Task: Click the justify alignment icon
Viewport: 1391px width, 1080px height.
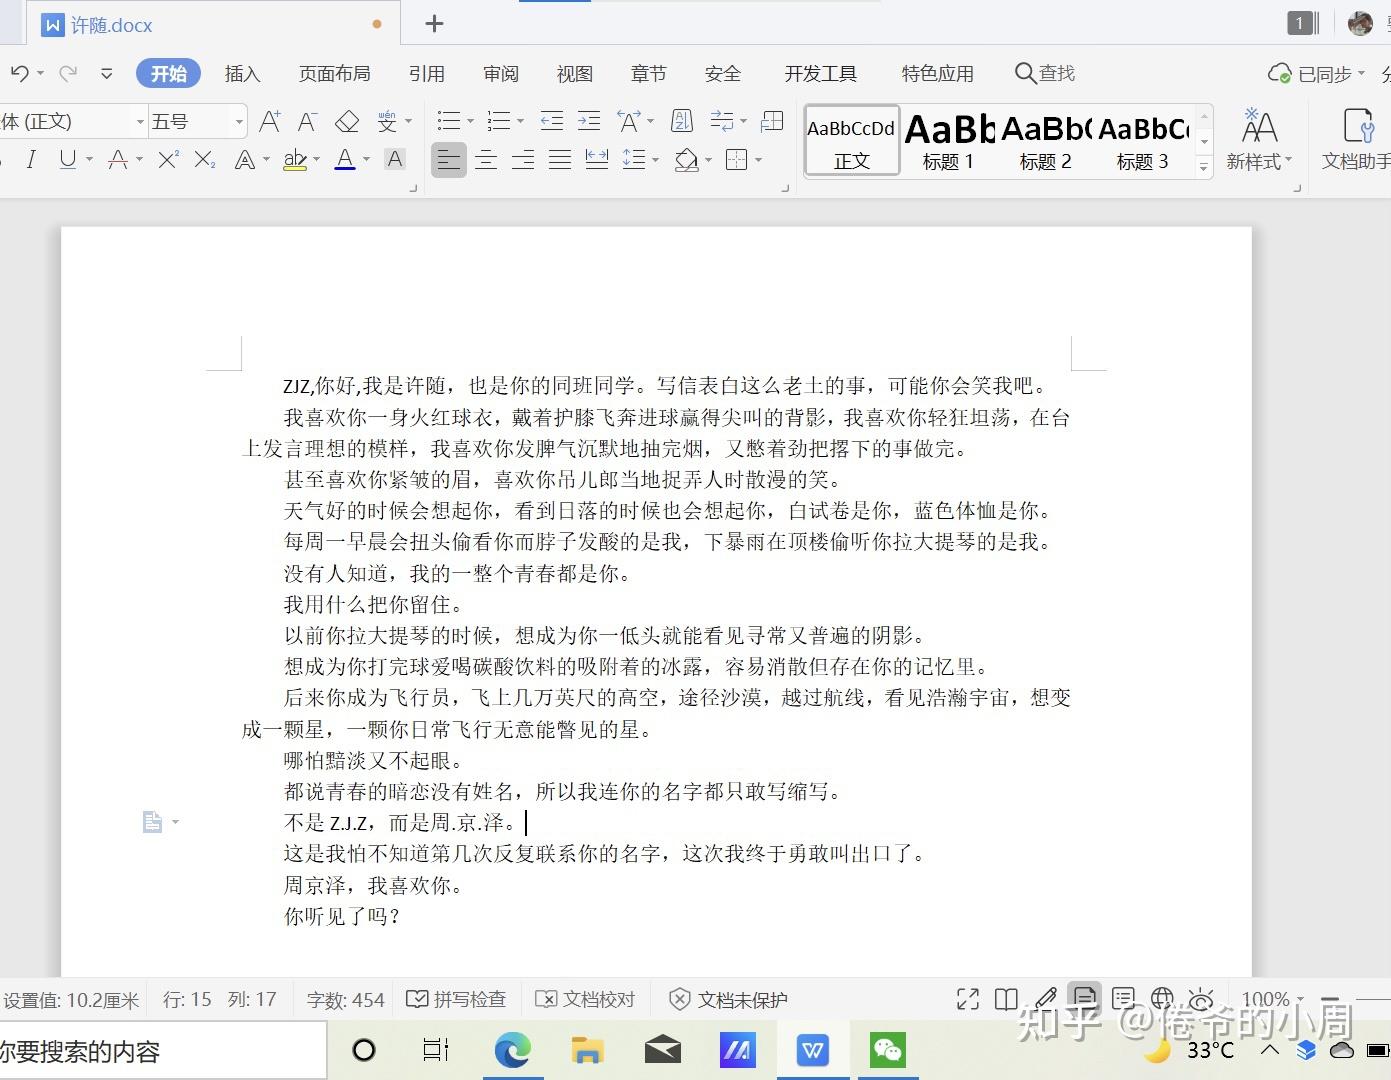Action: point(560,159)
